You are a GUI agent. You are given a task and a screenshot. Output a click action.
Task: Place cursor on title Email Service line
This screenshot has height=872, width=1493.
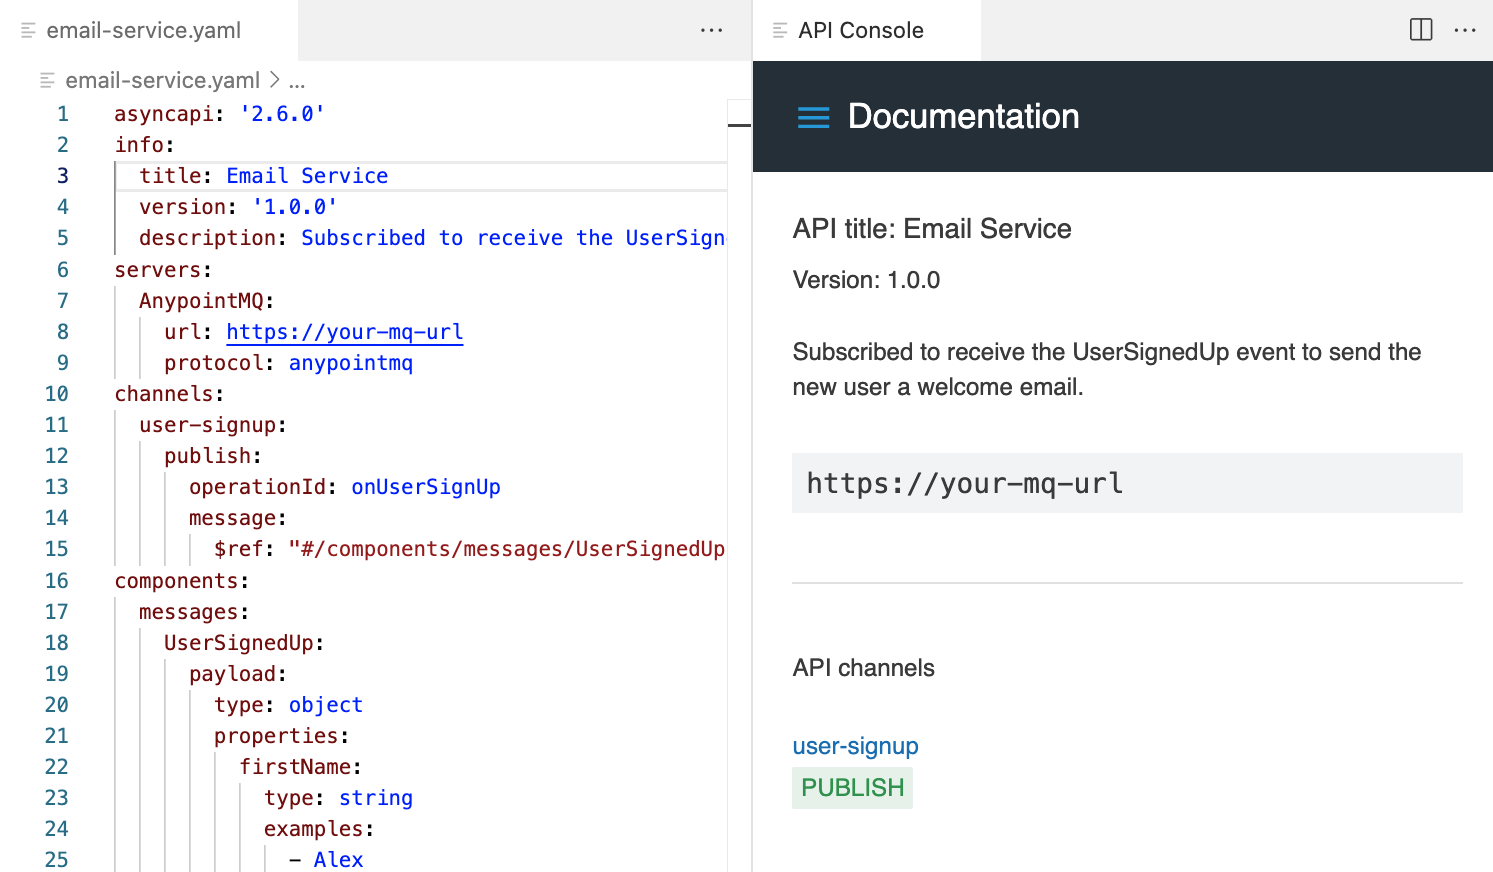click(420, 176)
